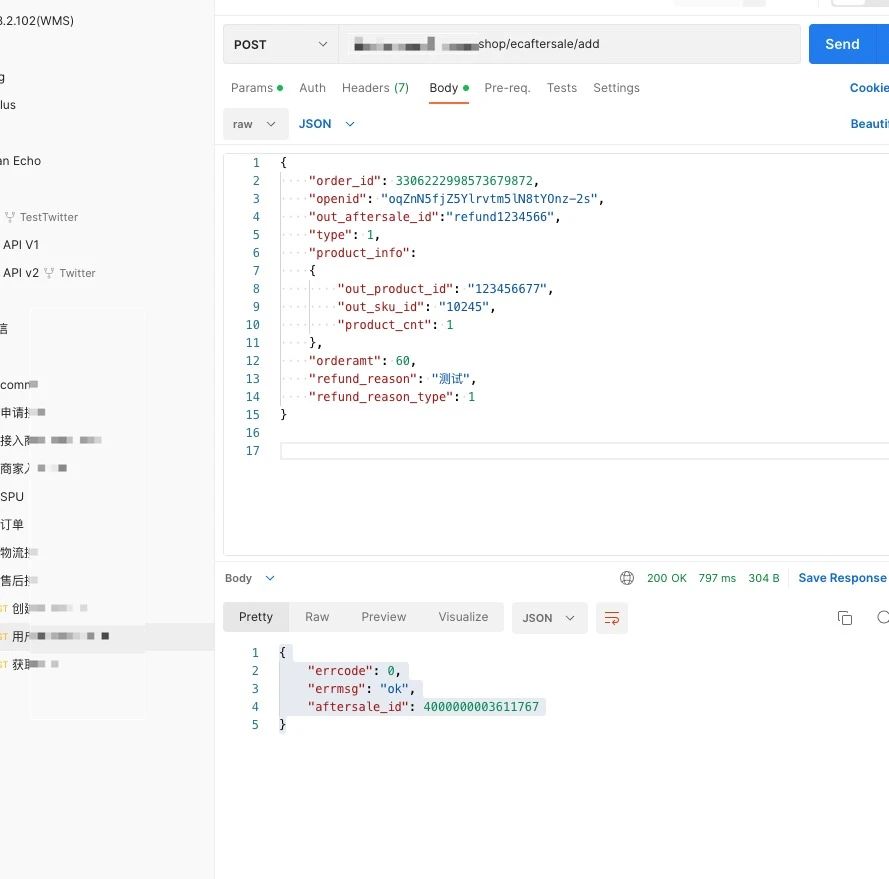
Task: Click the "openid" line in the request body
Action: pos(456,199)
